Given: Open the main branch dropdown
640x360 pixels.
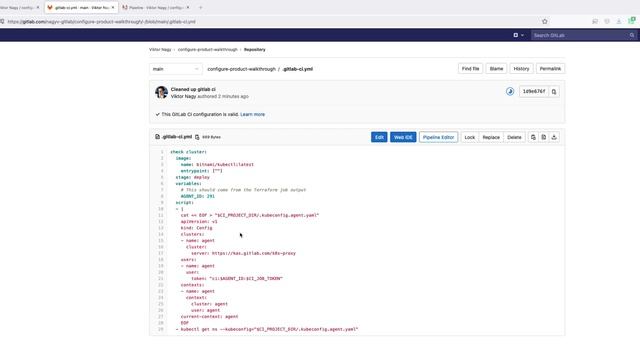Looking at the screenshot, I should (x=176, y=69).
